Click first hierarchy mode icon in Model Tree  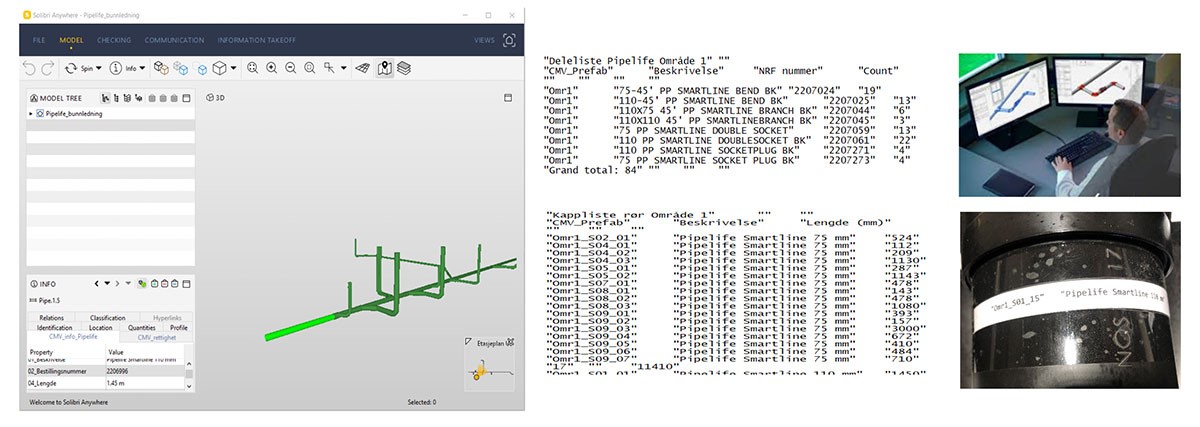(x=105, y=98)
